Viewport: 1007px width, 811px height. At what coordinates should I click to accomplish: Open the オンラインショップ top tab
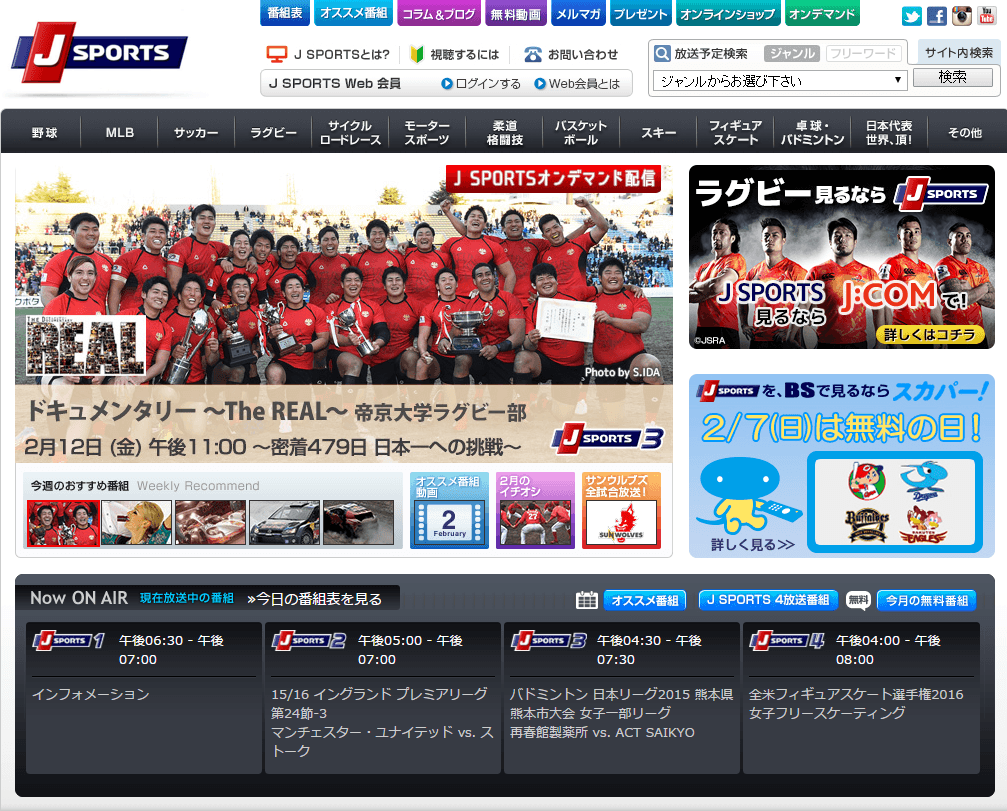[728, 13]
